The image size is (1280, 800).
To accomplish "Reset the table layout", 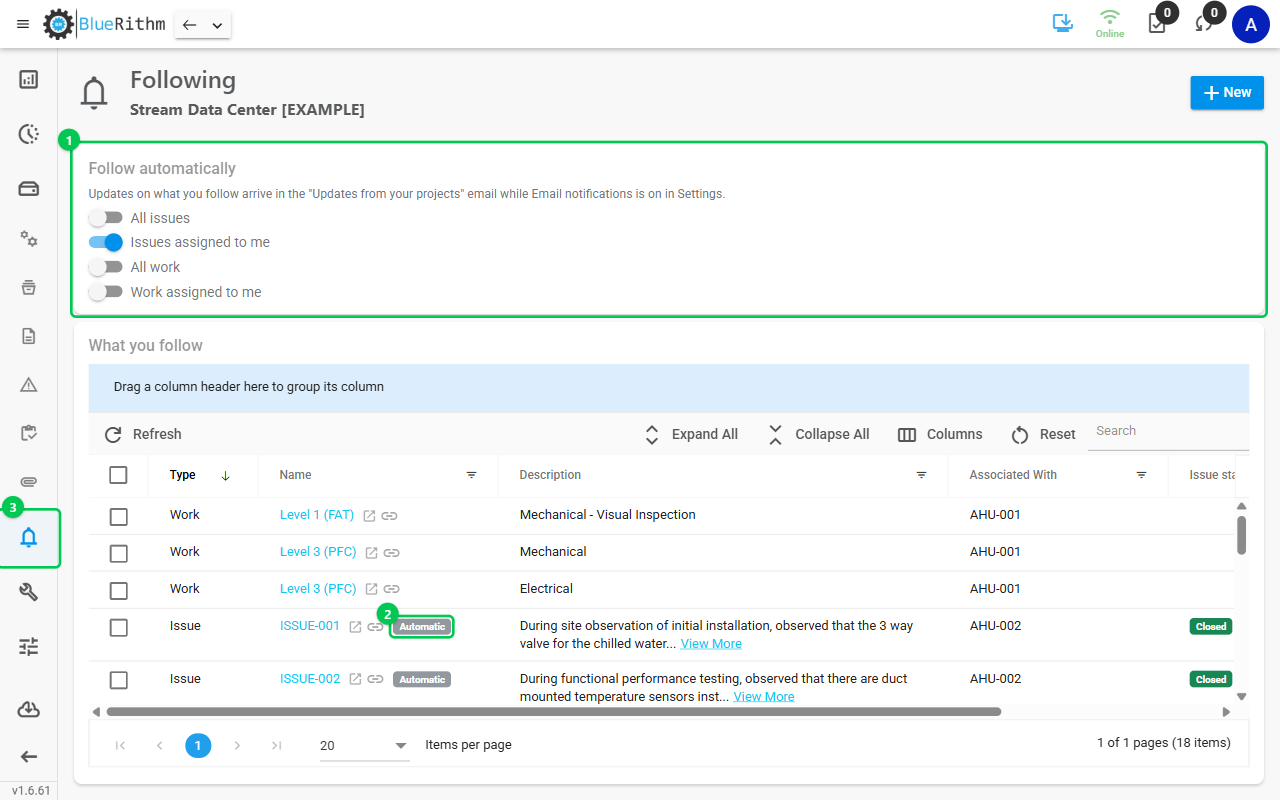I will [x=1043, y=434].
